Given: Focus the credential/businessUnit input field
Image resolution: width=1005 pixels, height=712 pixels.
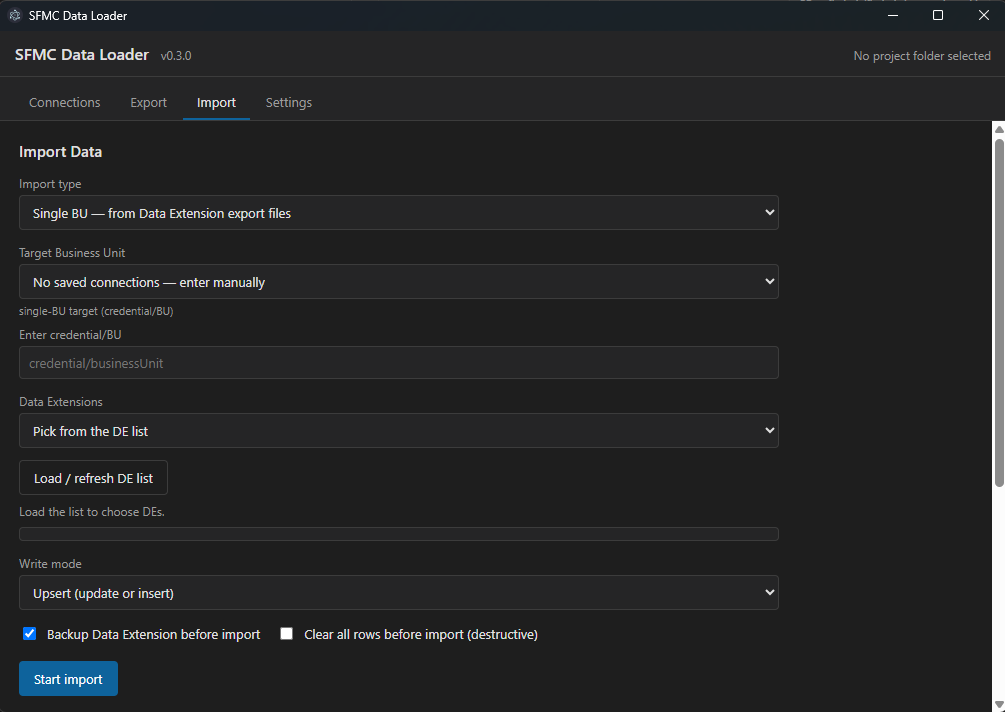Looking at the screenshot, I should [399, 363].
